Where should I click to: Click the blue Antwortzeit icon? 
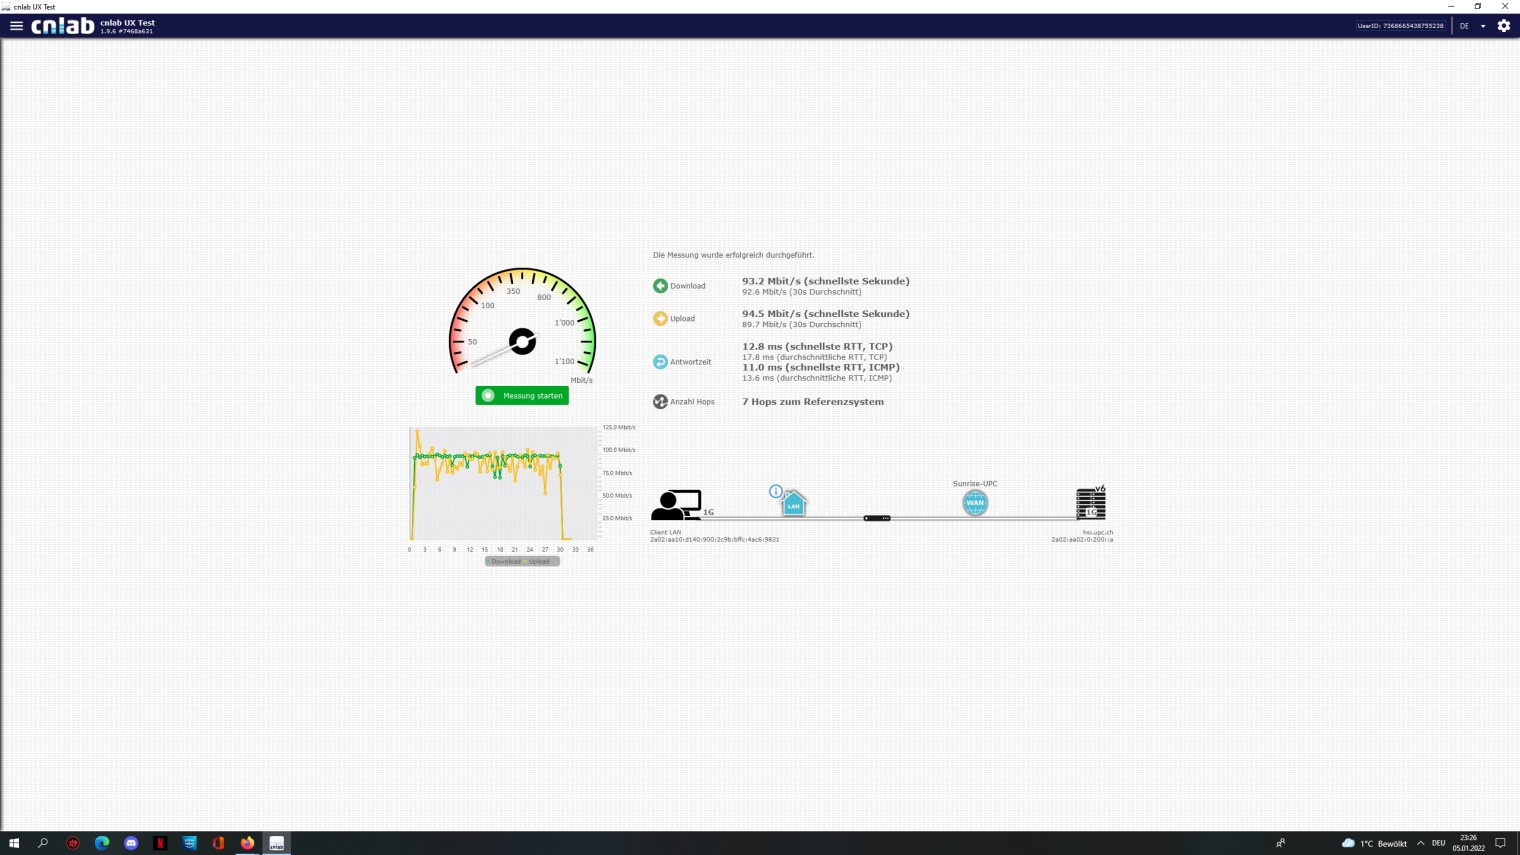[x=660, y=362]
